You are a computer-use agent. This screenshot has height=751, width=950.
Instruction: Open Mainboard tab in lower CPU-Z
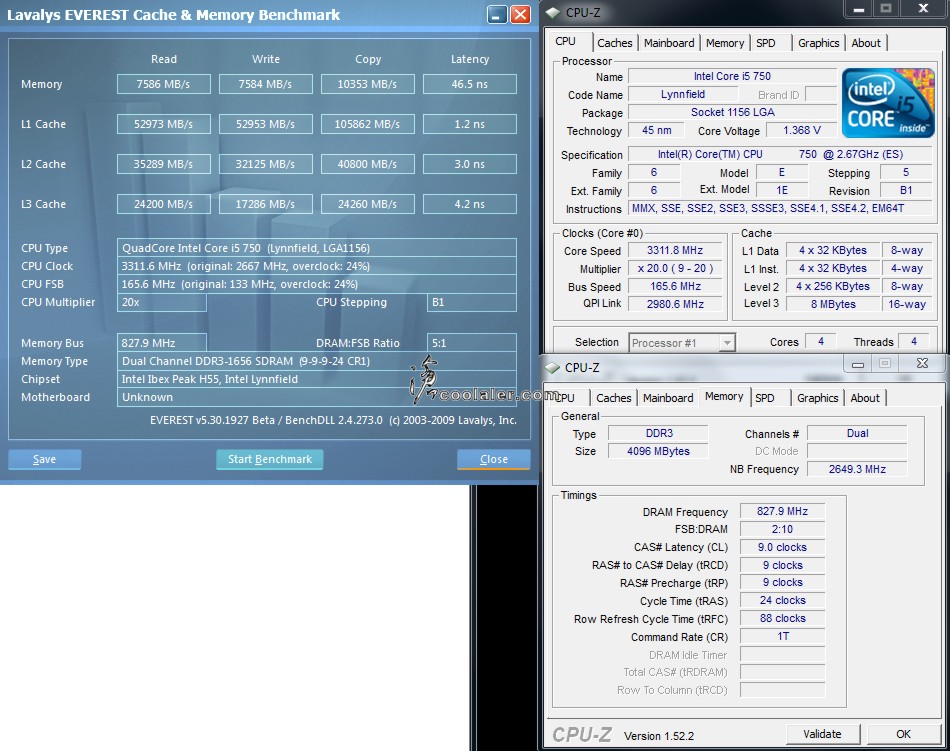coord(668,398)
